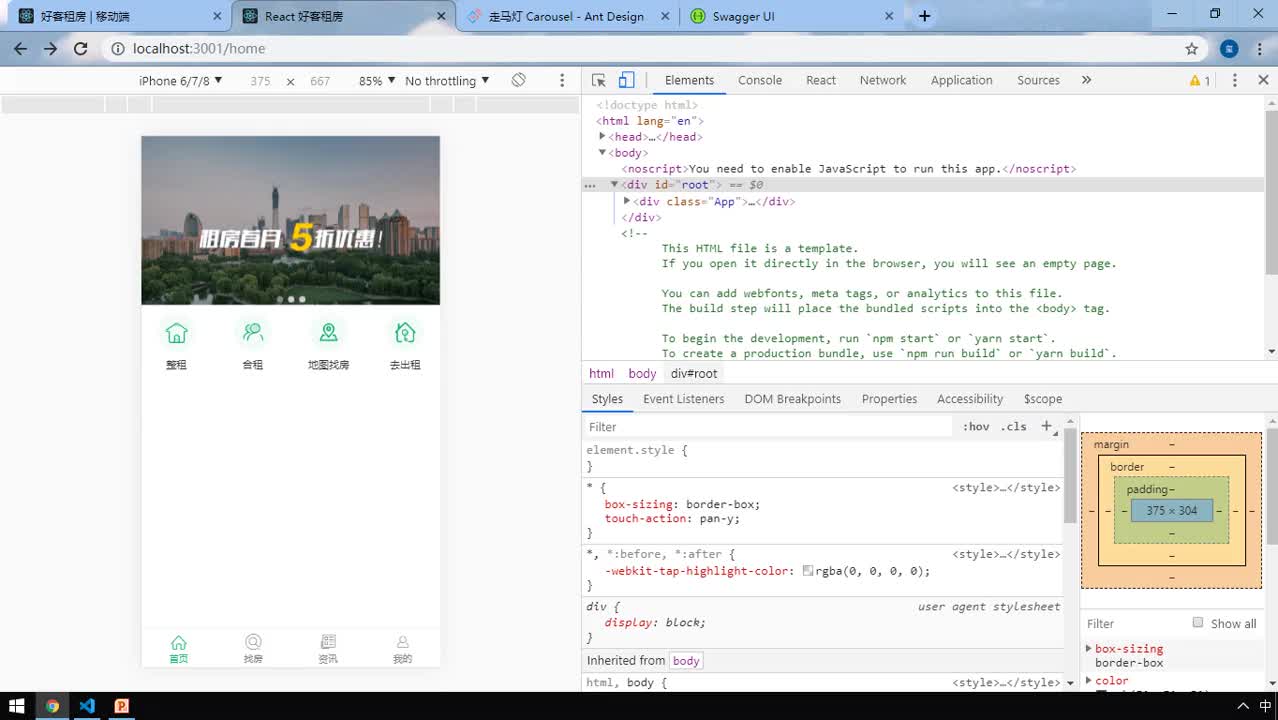Viewport: 1278px width, 720px height.
Task: Open the No throttling dropdown
Action: [x=447, y=80]
